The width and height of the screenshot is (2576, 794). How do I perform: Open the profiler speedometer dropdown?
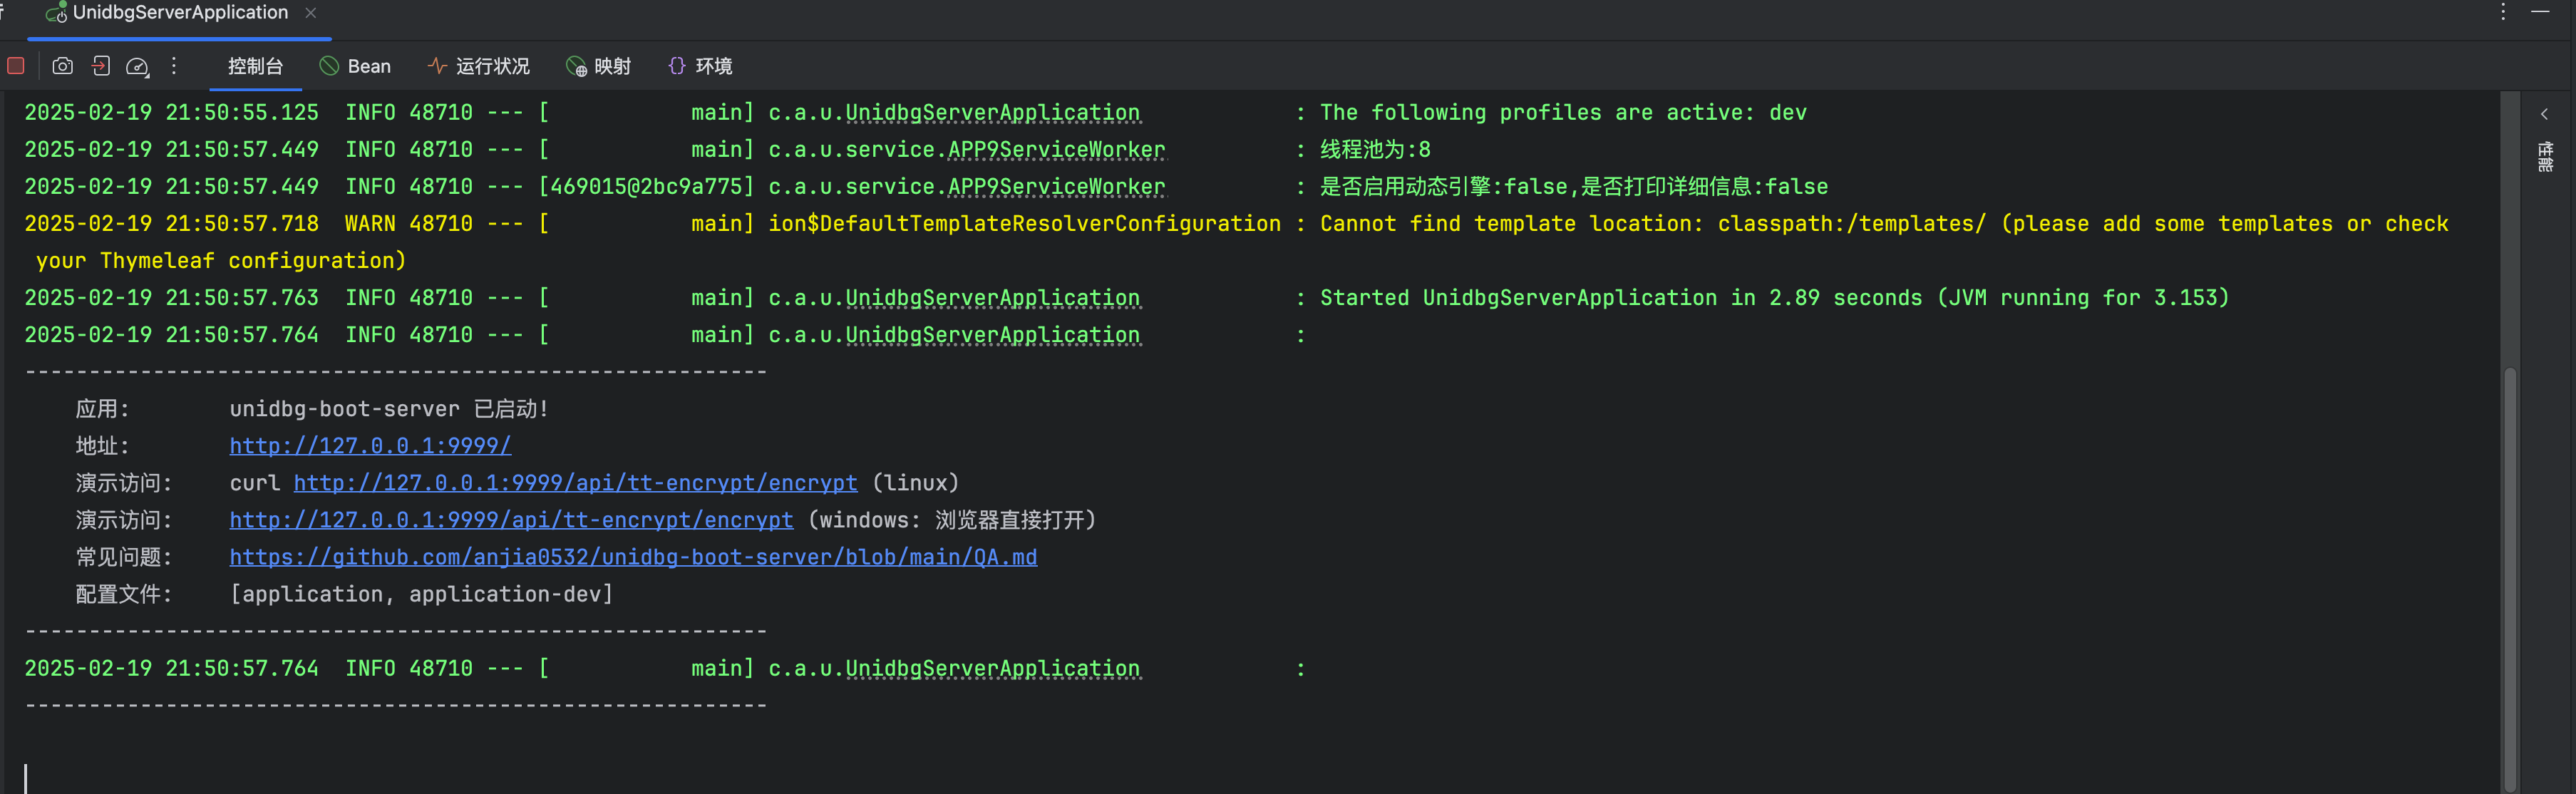click(138, 67)
